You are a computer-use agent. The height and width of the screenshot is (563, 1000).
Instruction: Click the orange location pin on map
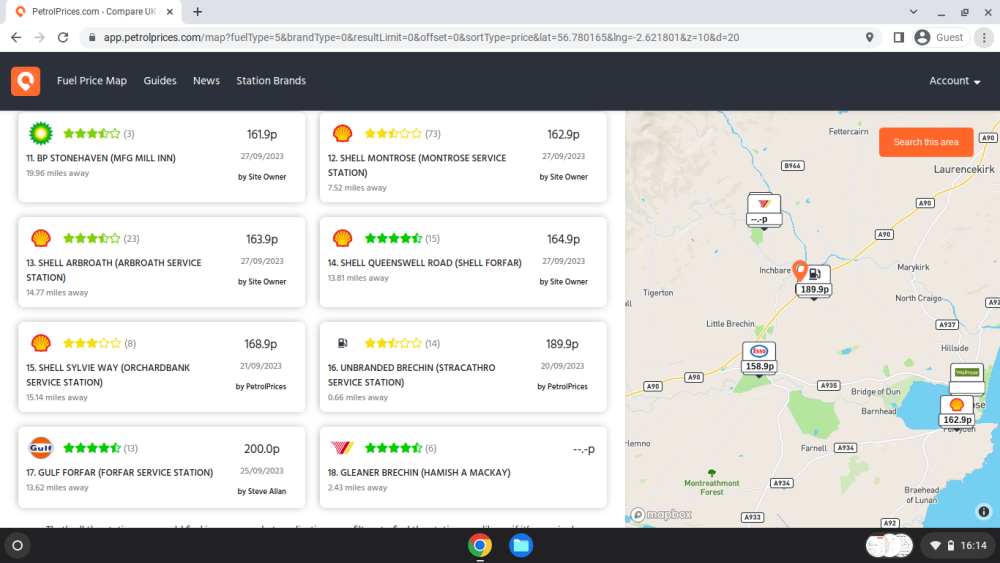click(x=800, y=270)
